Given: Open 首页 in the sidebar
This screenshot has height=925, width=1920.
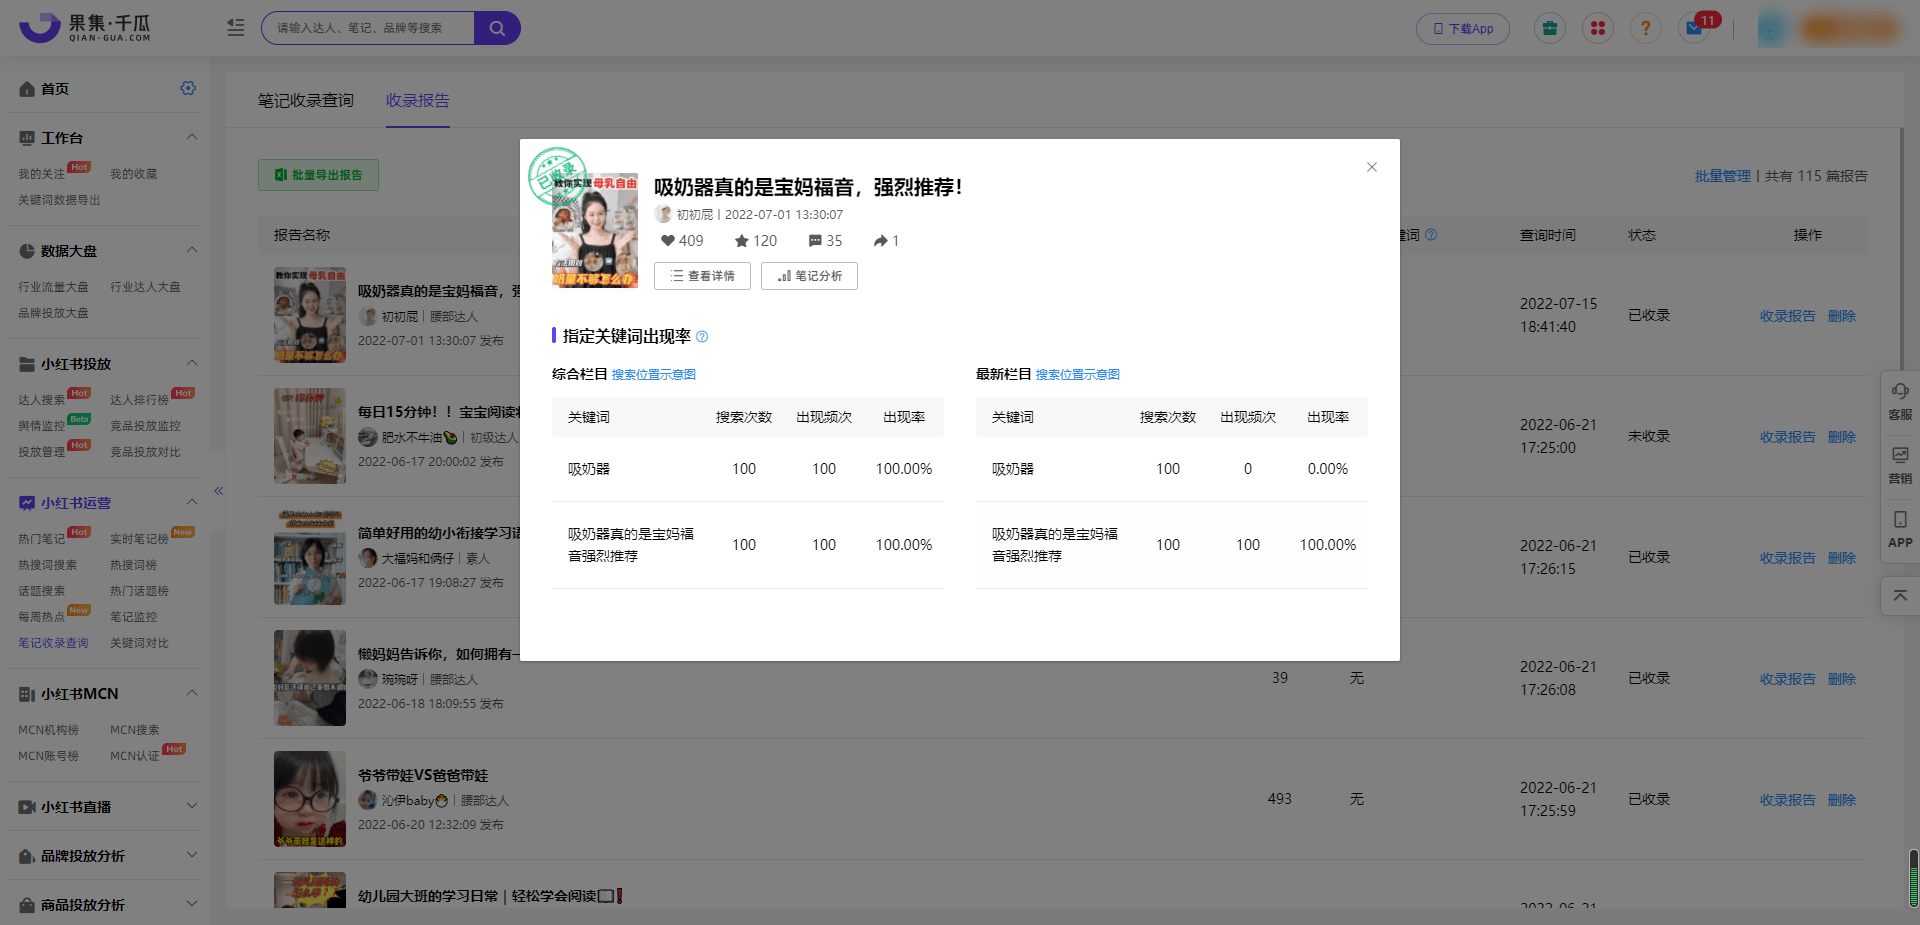Looking at the screenshot, I should coord(55,89).
